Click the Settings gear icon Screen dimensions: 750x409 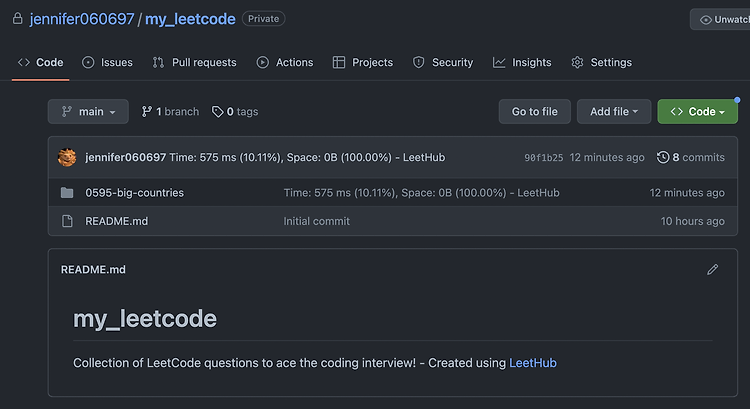577,63
